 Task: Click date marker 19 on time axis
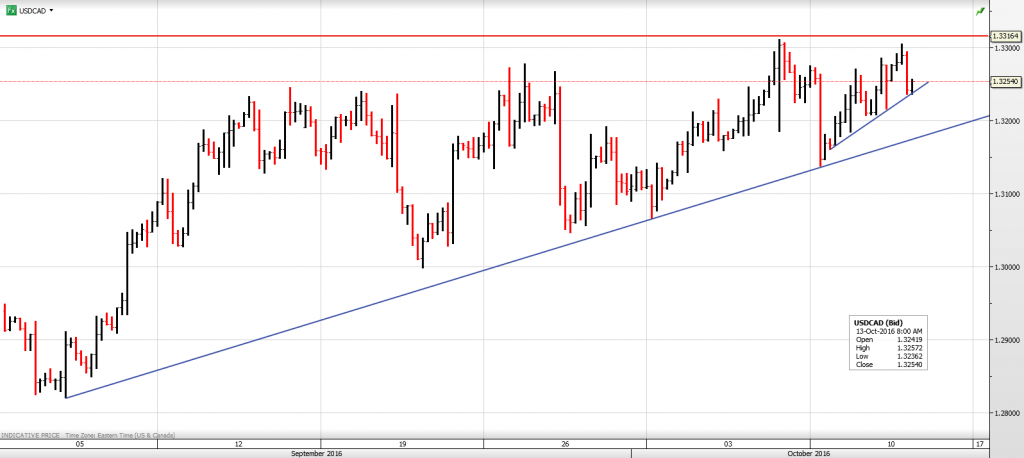click(402, 443)
